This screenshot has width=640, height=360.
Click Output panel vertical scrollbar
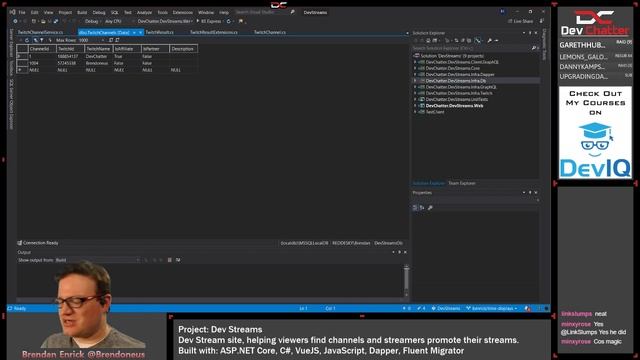406,281
